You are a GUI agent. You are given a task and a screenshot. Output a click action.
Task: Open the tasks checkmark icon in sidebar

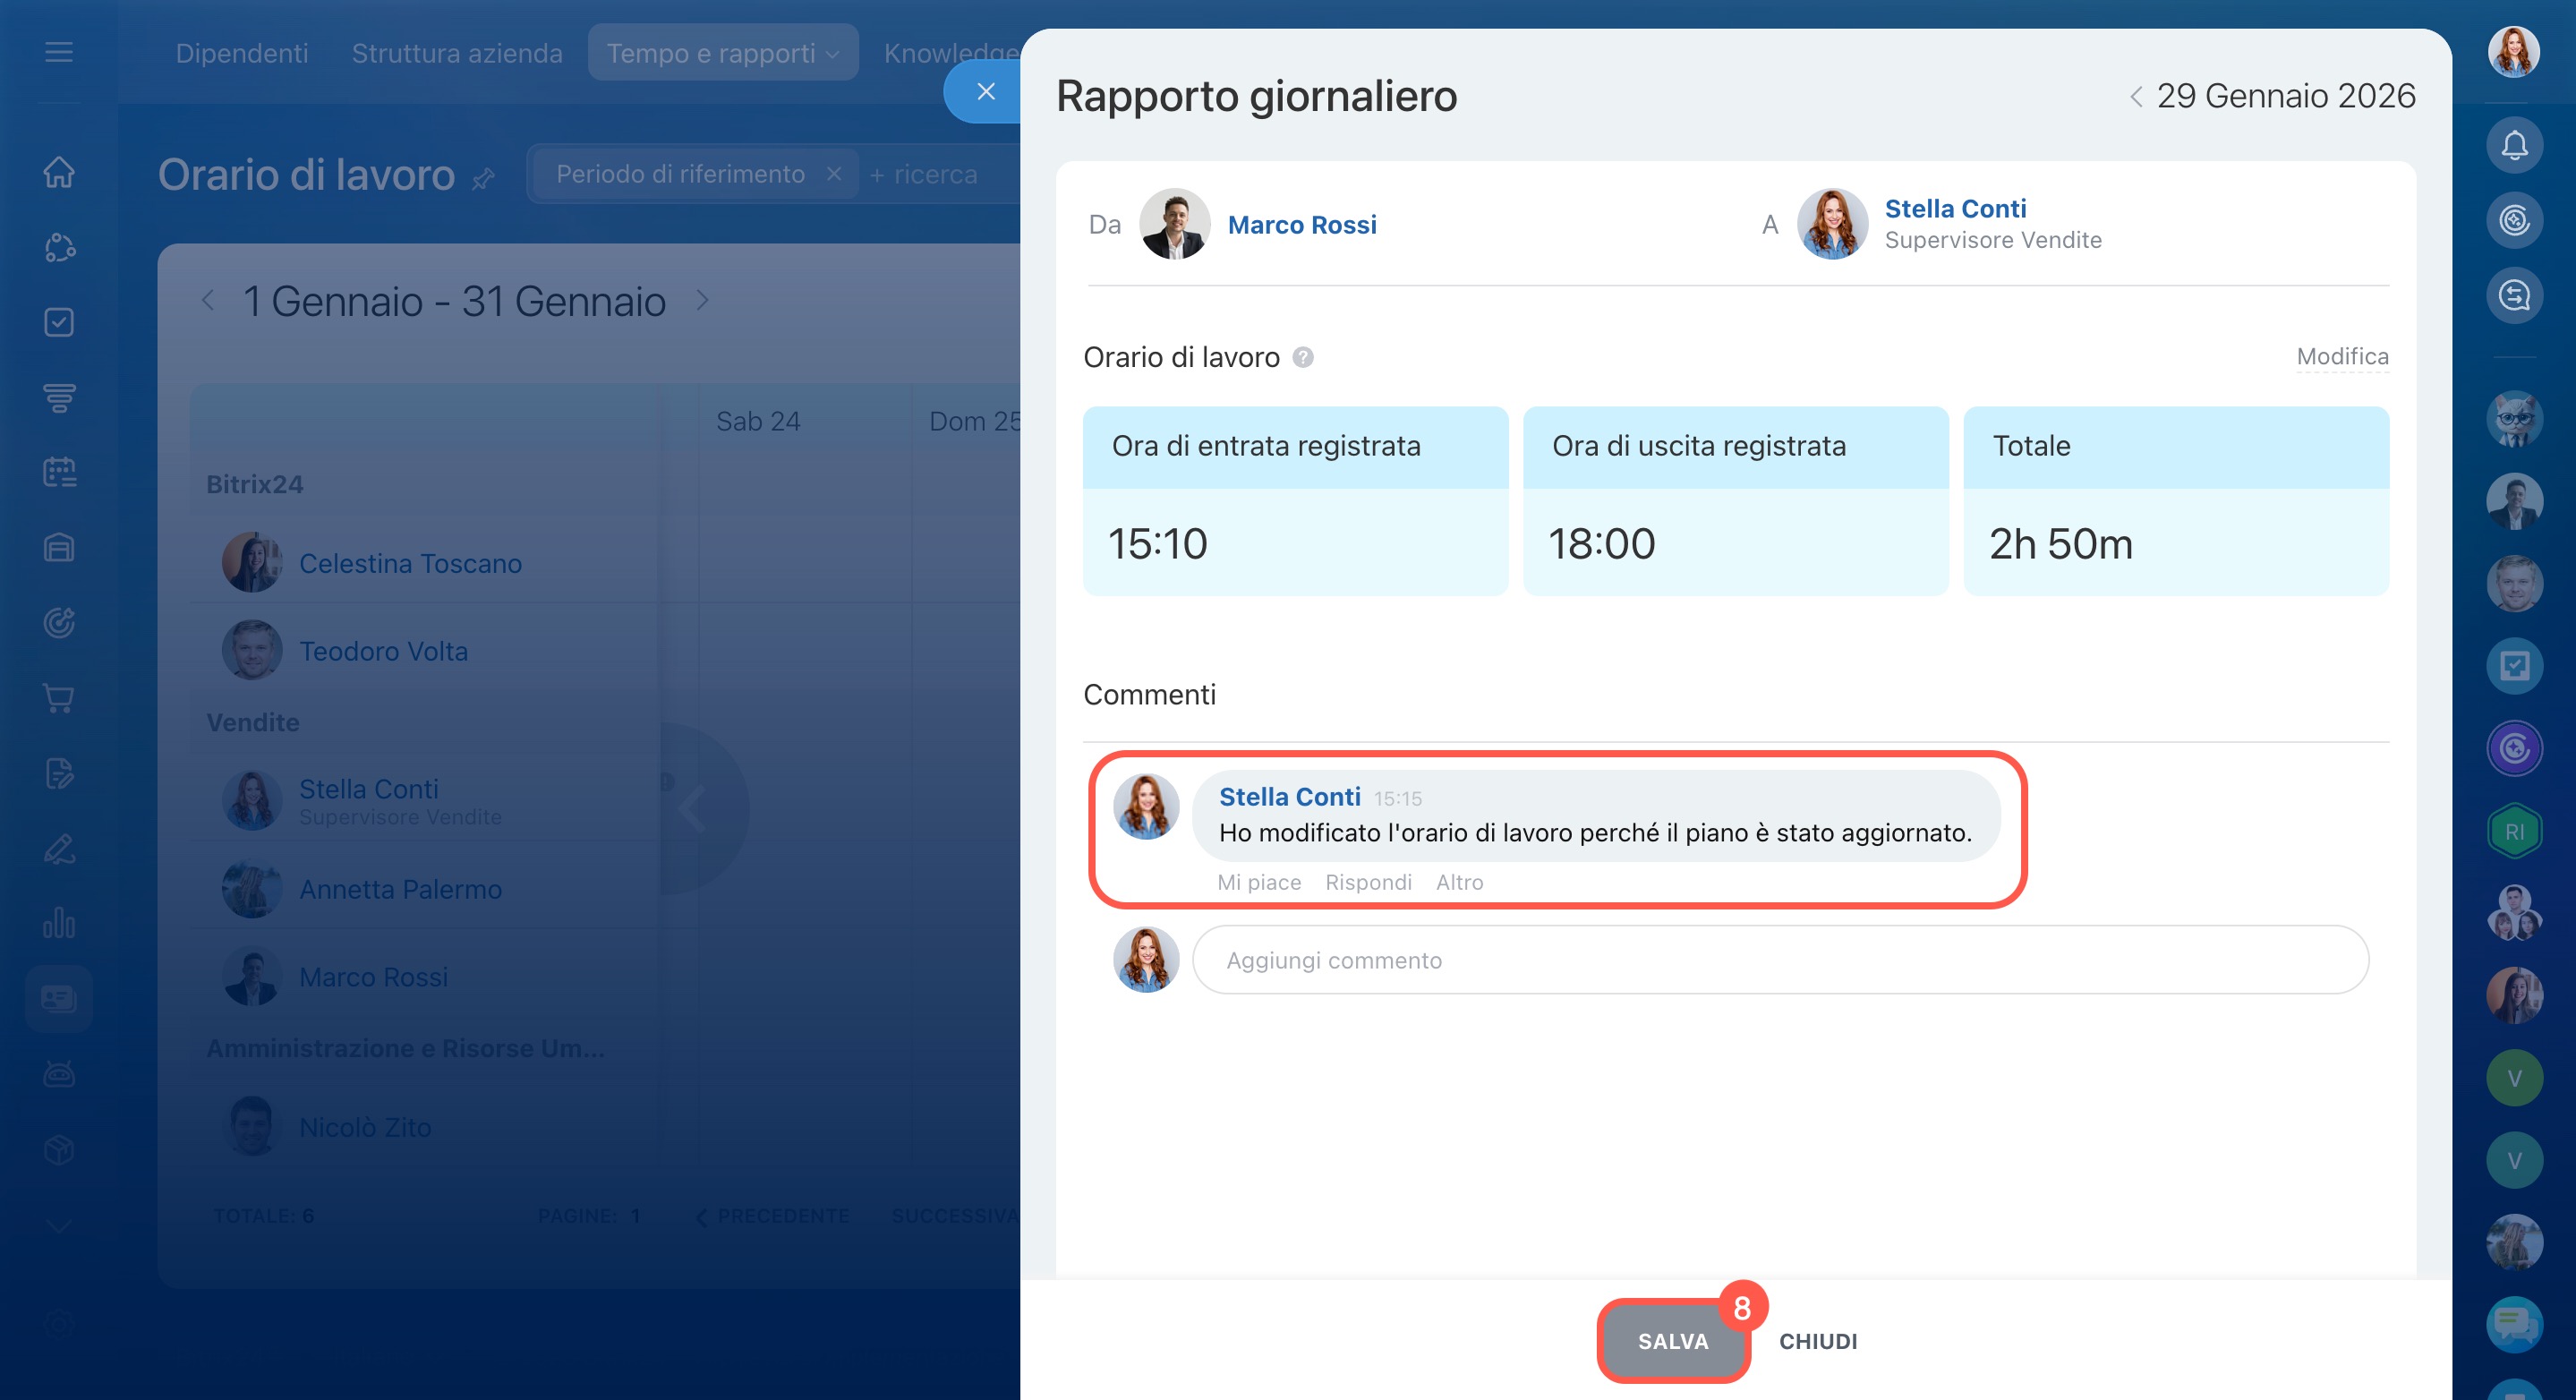coord(59,322)
